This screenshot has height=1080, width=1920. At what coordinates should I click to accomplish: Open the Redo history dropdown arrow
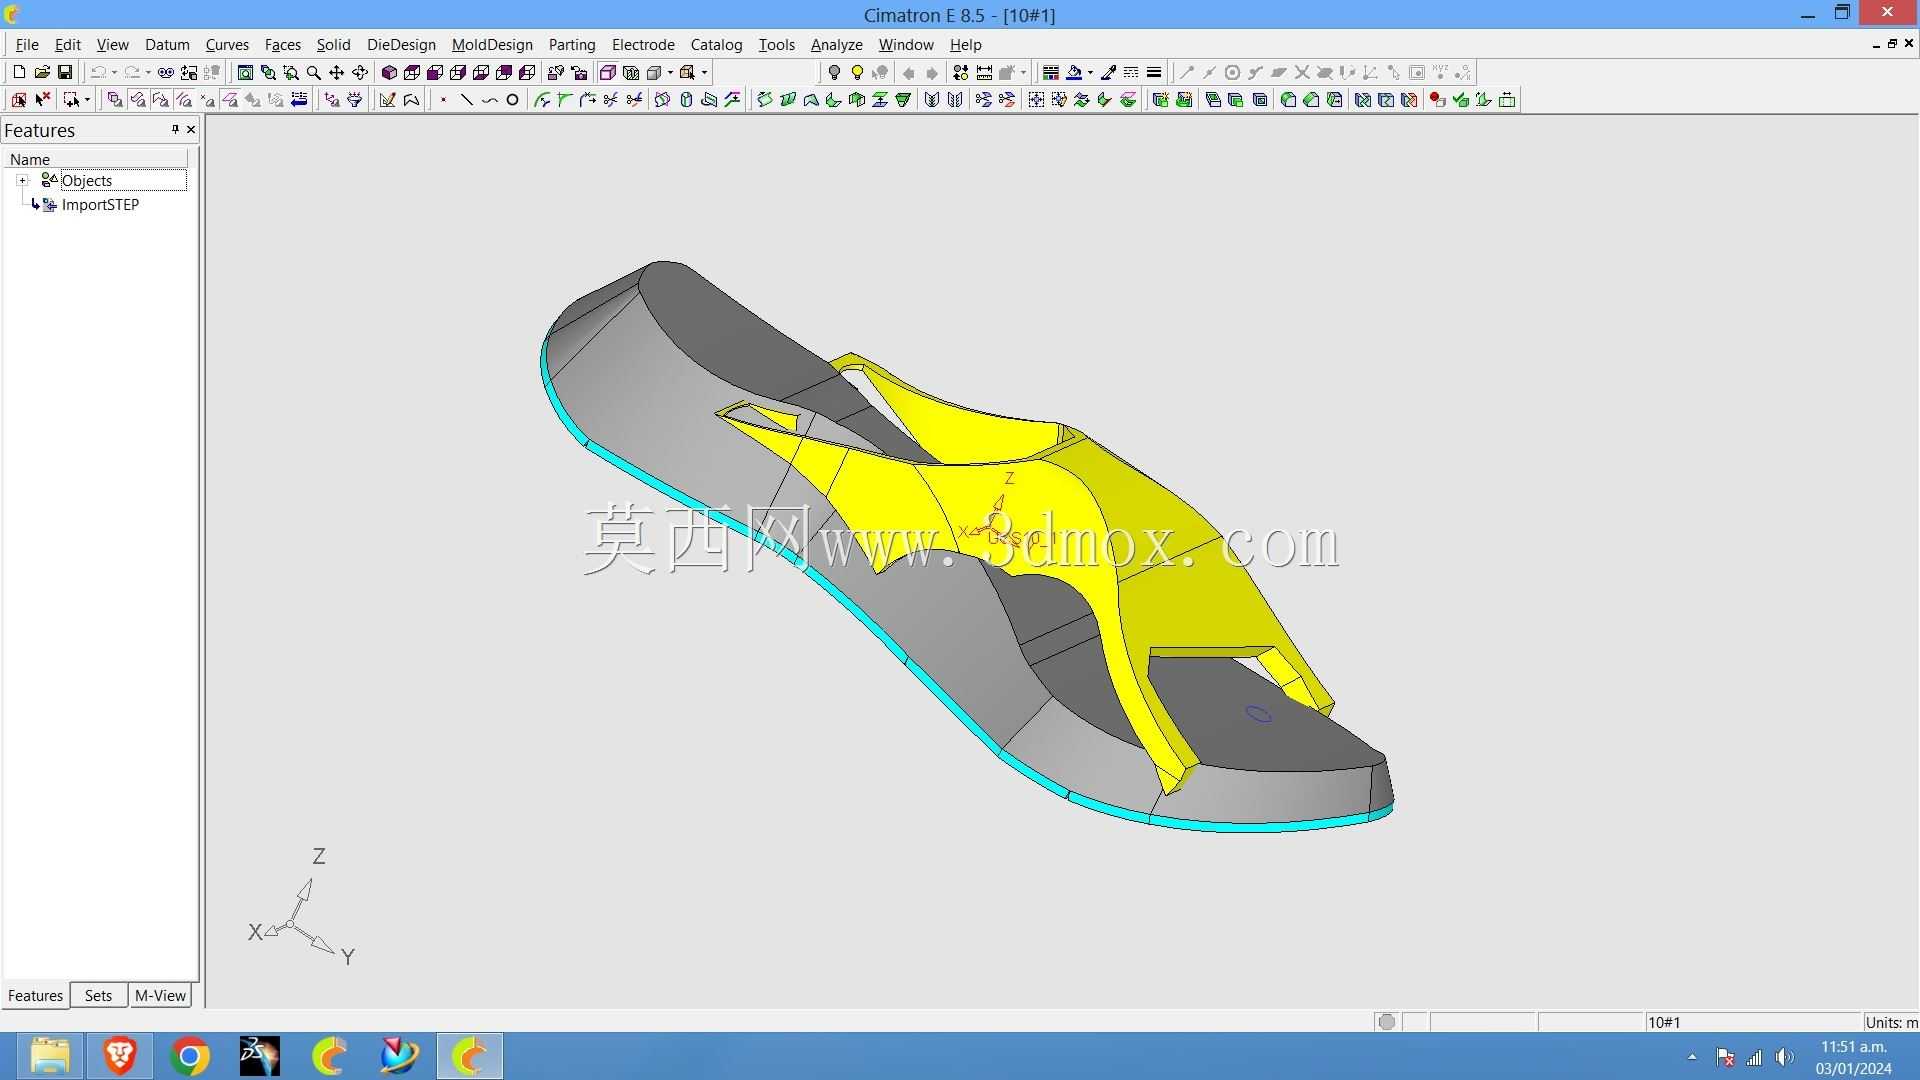[x=148, y=72]
